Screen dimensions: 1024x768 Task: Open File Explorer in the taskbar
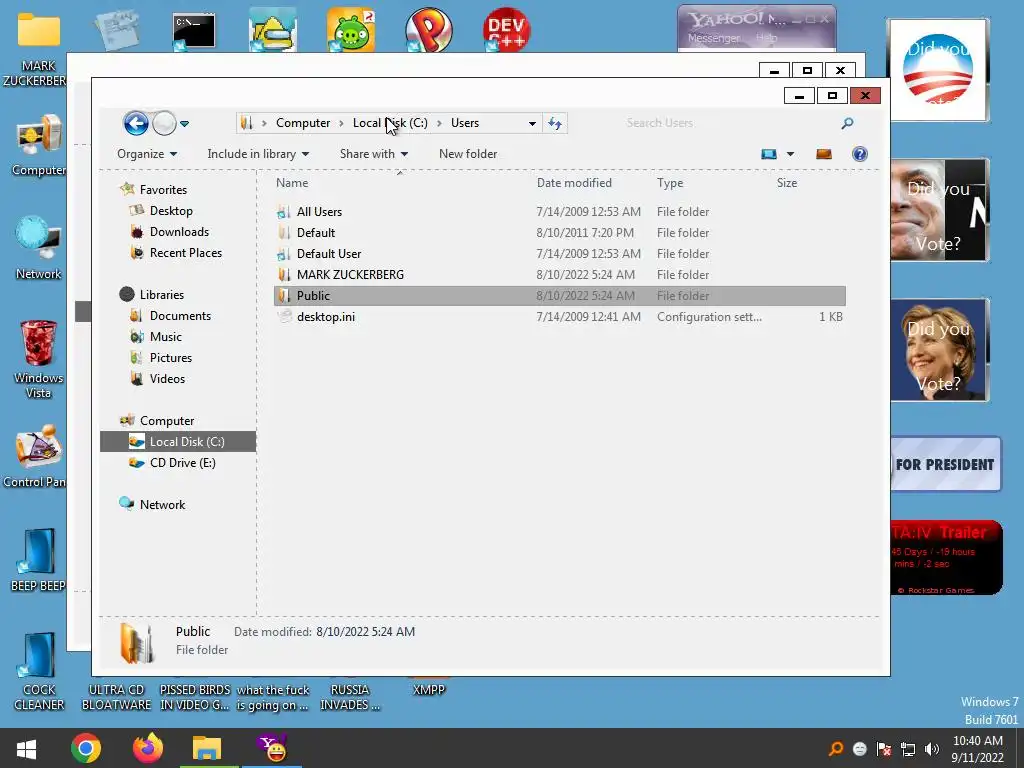(x=208, y=748)
